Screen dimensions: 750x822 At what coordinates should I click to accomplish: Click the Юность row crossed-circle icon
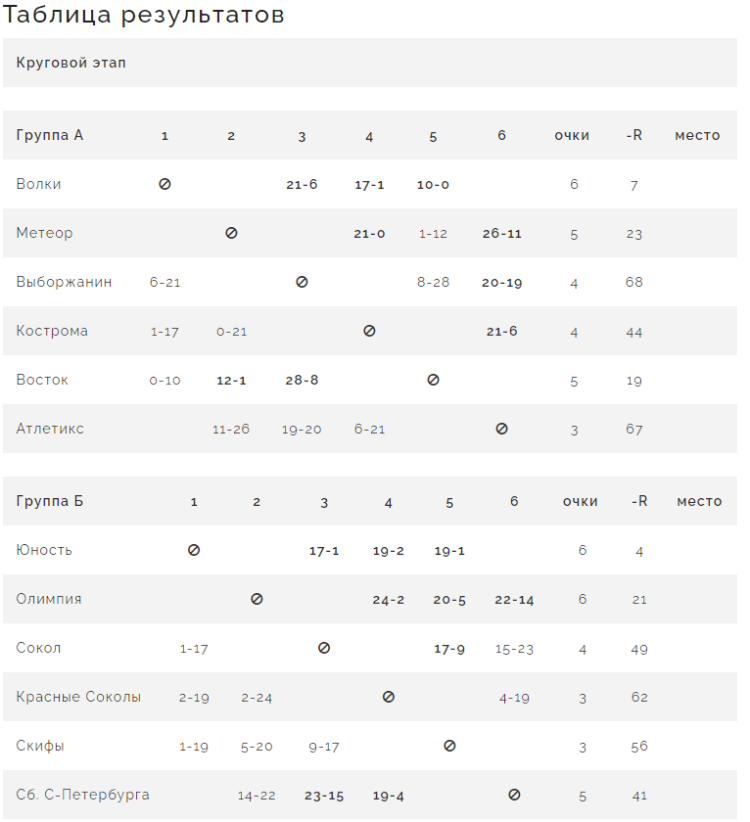194,550
